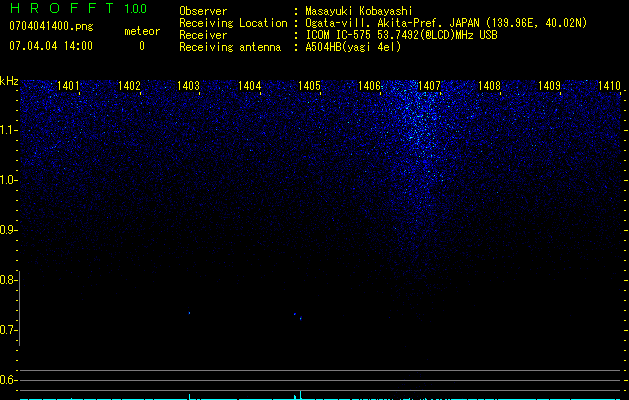Click the cyan signal dots near 1405
629x400 pixels.
298,316
